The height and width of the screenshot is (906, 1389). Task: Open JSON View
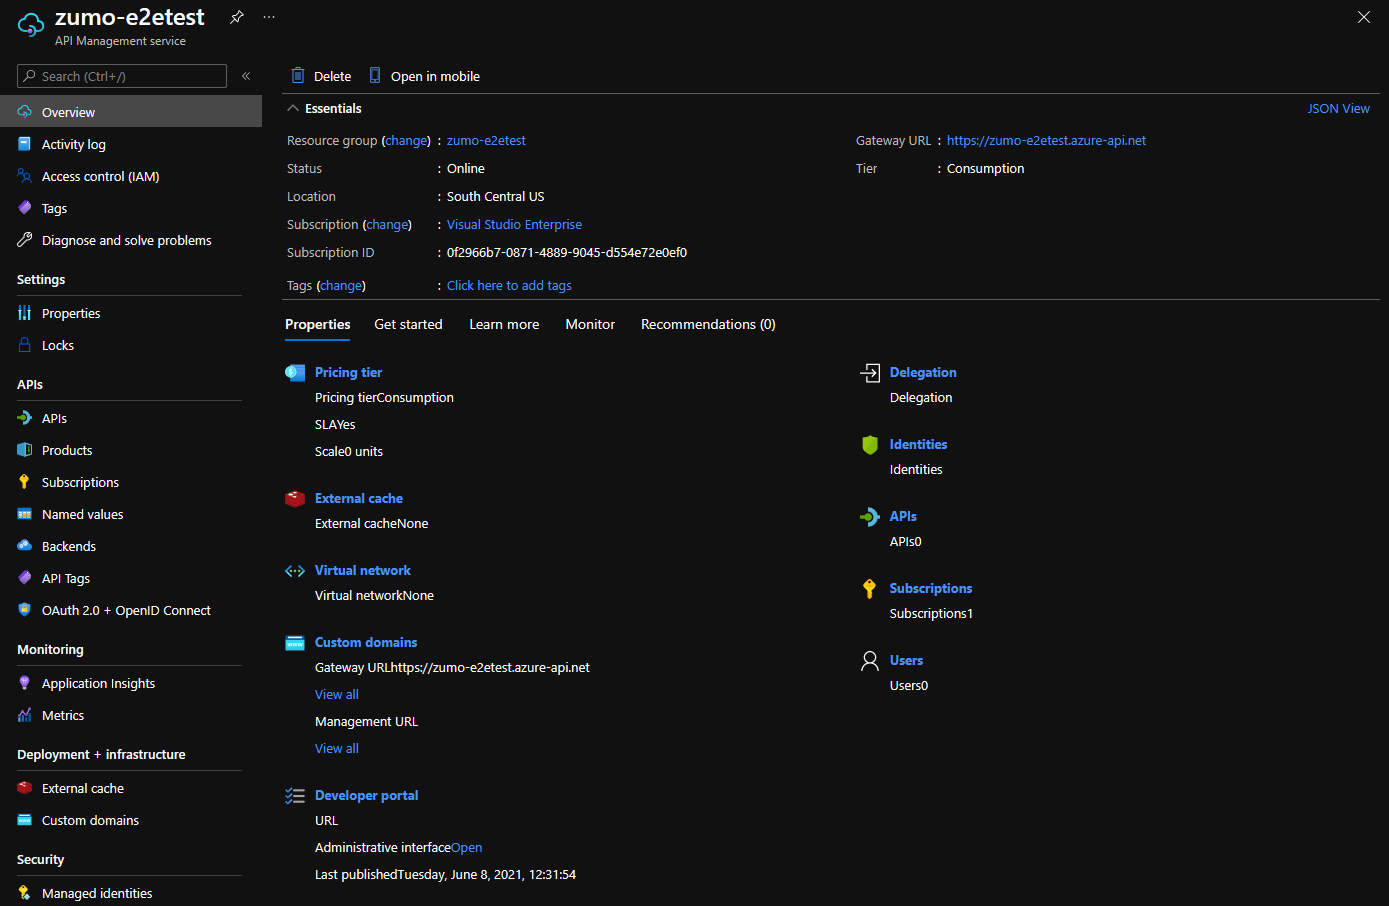[x=1339, y=108]
